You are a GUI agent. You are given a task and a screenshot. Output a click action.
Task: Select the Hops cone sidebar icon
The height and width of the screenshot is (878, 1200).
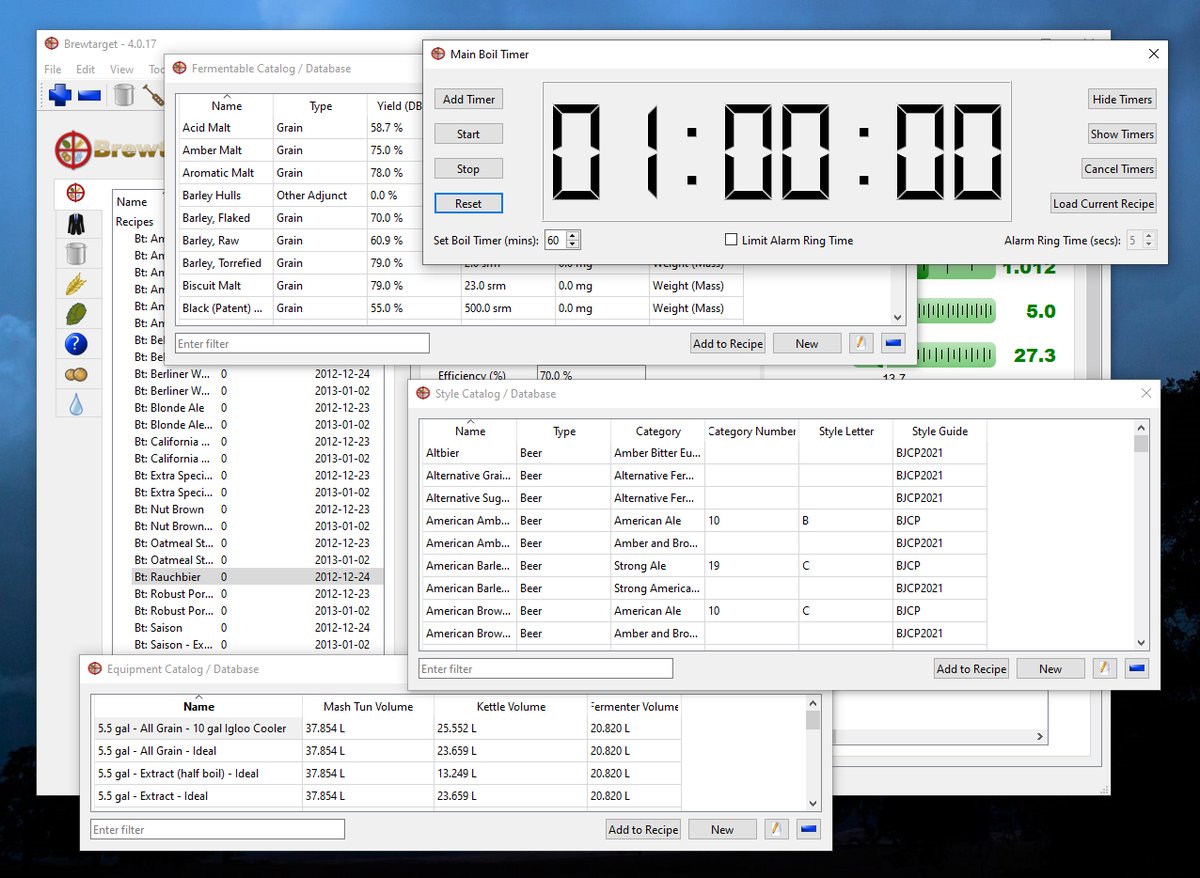pos(76,314)
